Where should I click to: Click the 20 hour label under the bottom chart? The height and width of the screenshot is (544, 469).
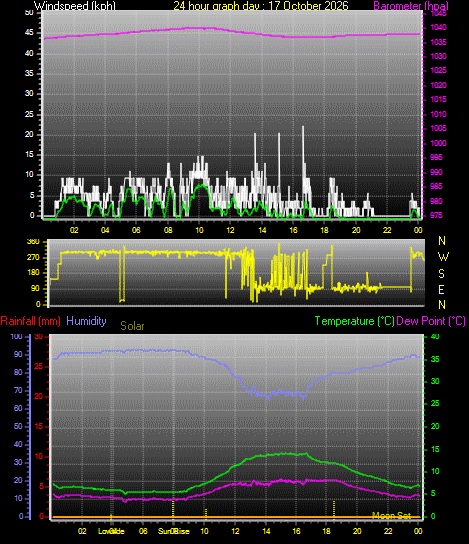click(357, 531)
